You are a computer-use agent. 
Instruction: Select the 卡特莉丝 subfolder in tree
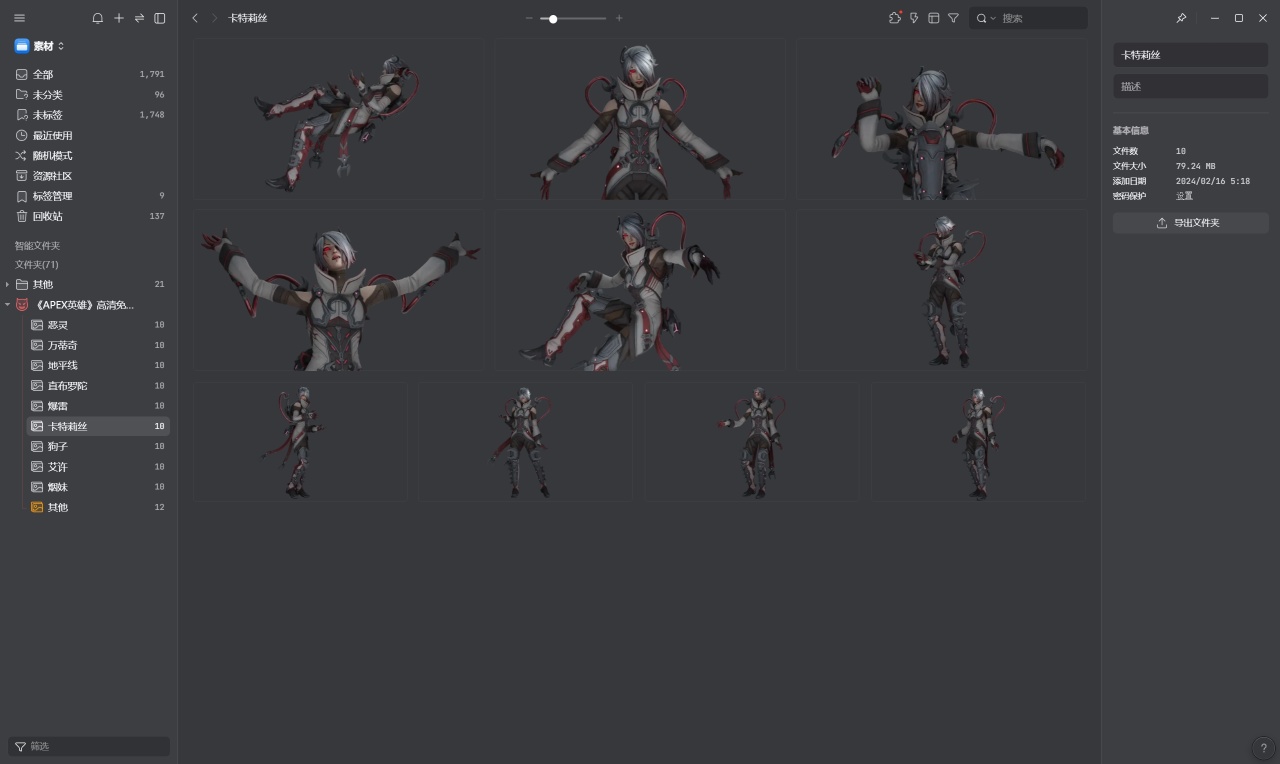(97, 426)
